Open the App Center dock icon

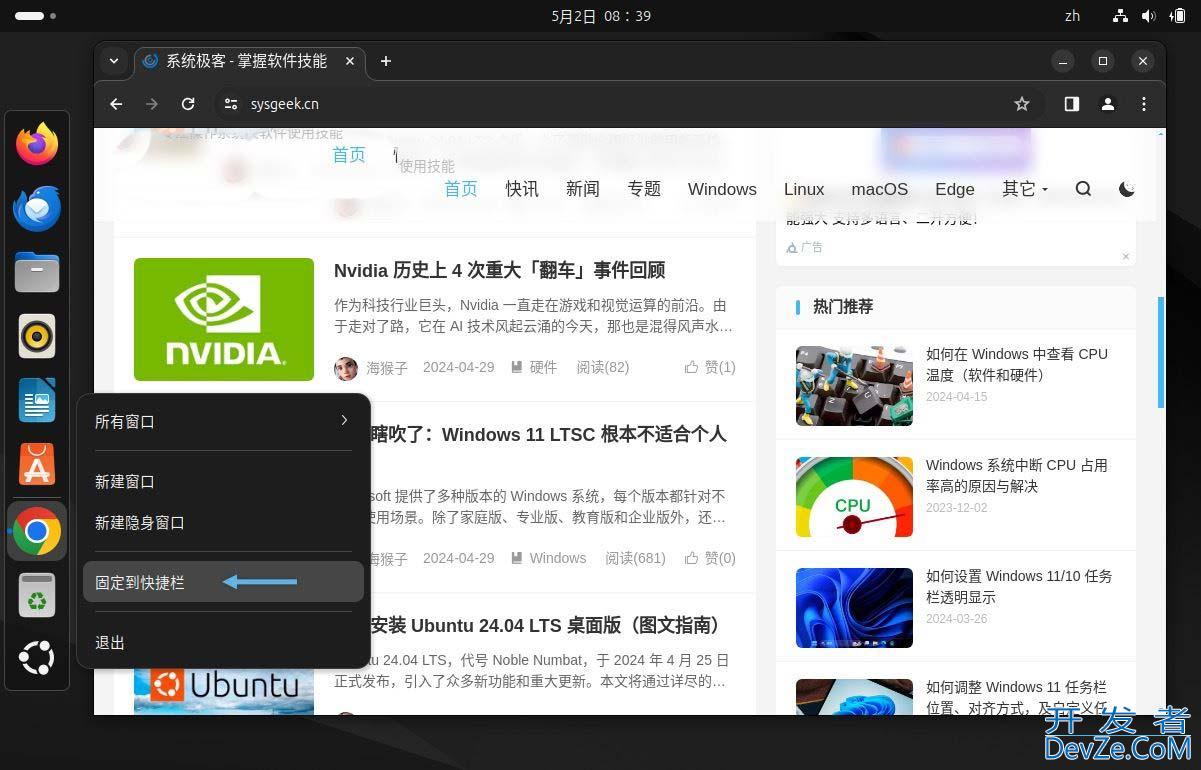tap(37, 464)
